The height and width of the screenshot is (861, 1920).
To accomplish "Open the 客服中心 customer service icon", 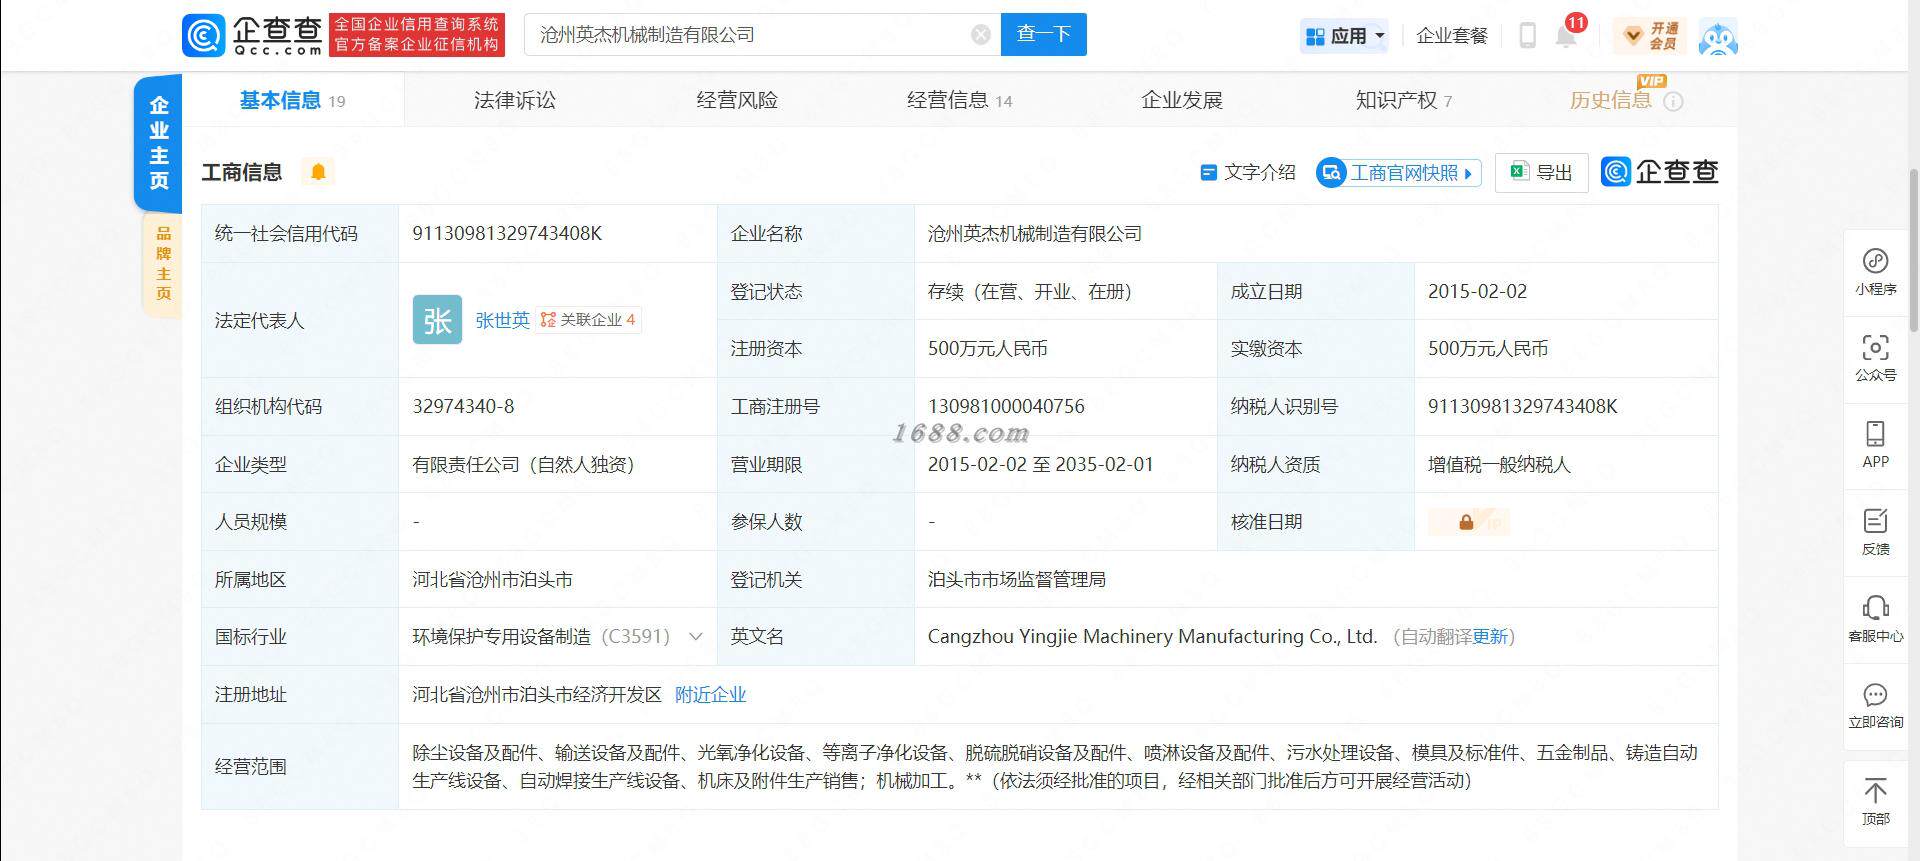I will (1875, 619).
